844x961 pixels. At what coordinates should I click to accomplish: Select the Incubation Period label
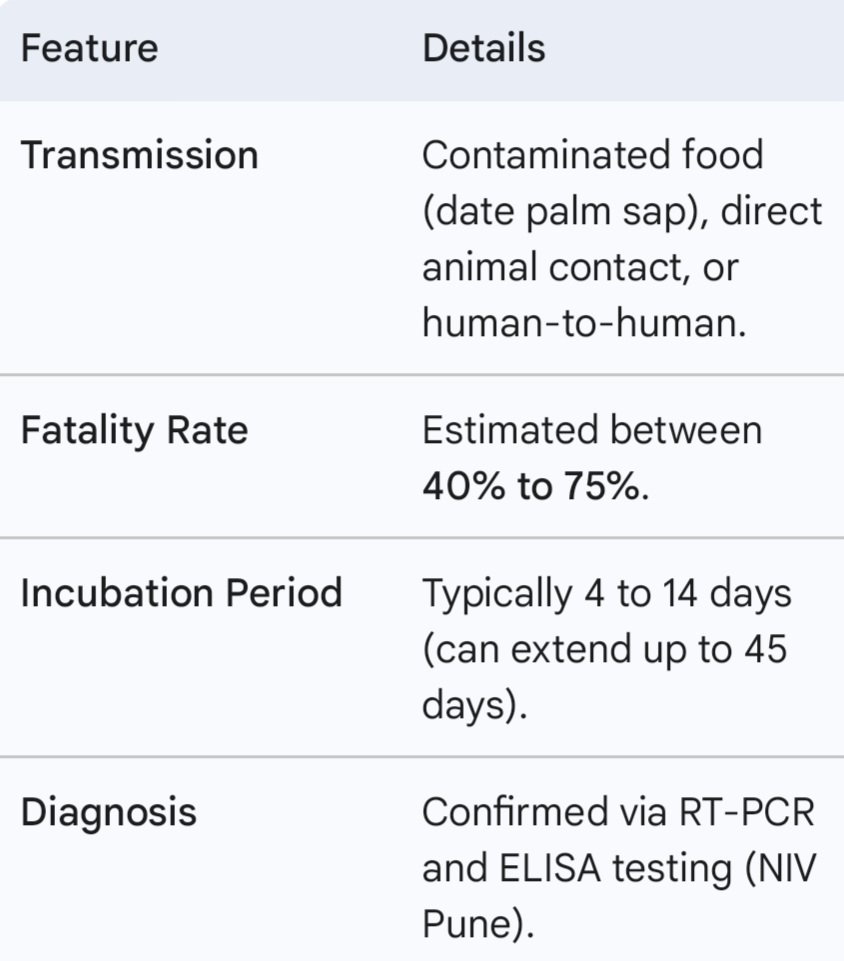point(181,592)
